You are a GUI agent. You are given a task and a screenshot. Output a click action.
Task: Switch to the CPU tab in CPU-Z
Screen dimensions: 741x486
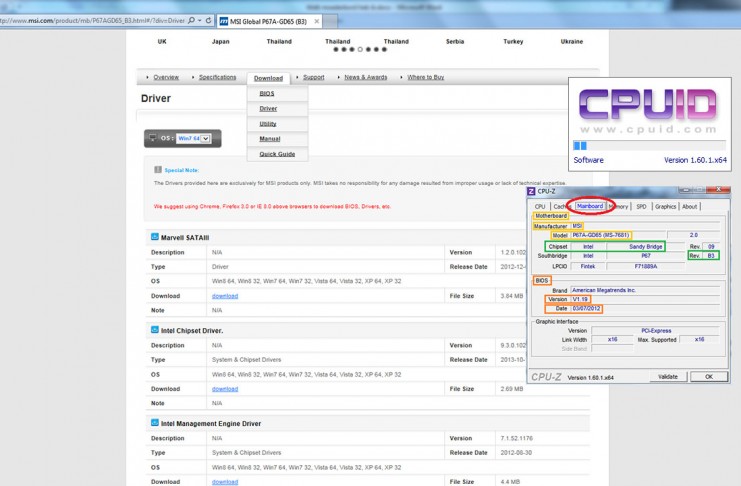540,207
